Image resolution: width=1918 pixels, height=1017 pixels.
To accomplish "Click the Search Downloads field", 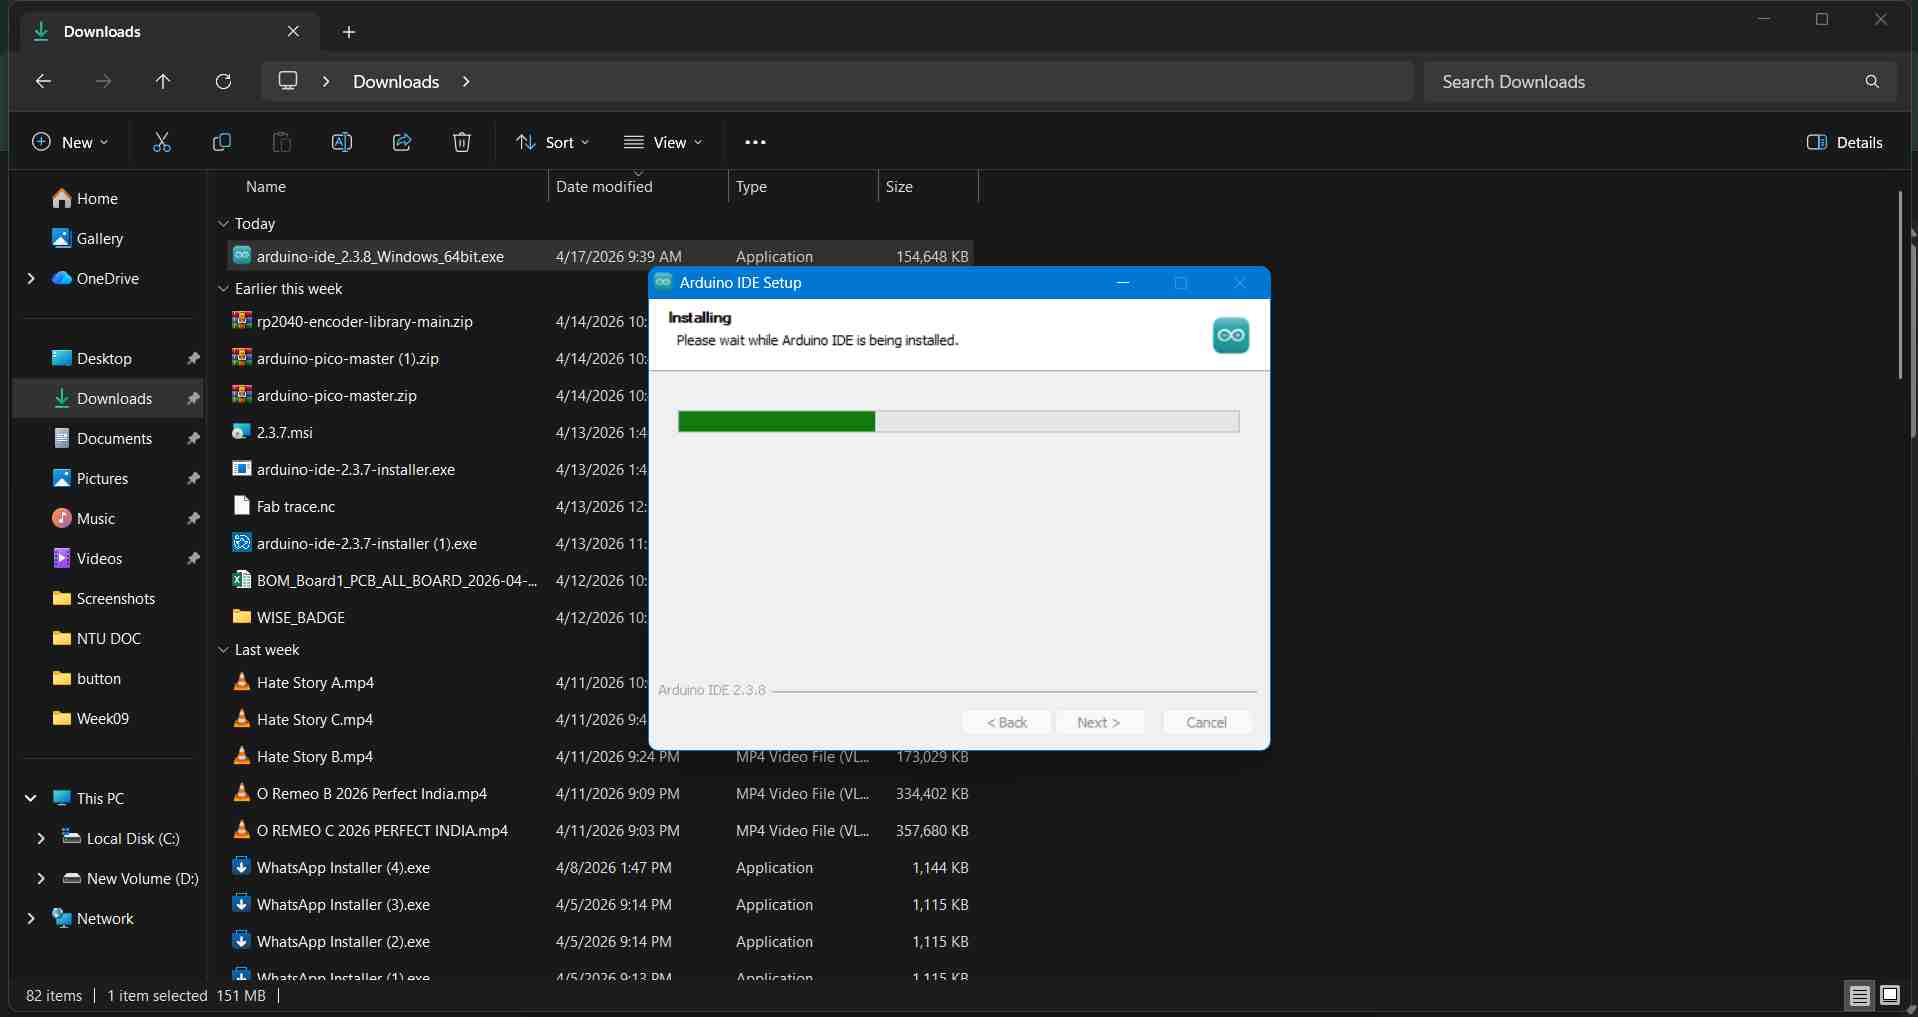I will (1645, 81).
